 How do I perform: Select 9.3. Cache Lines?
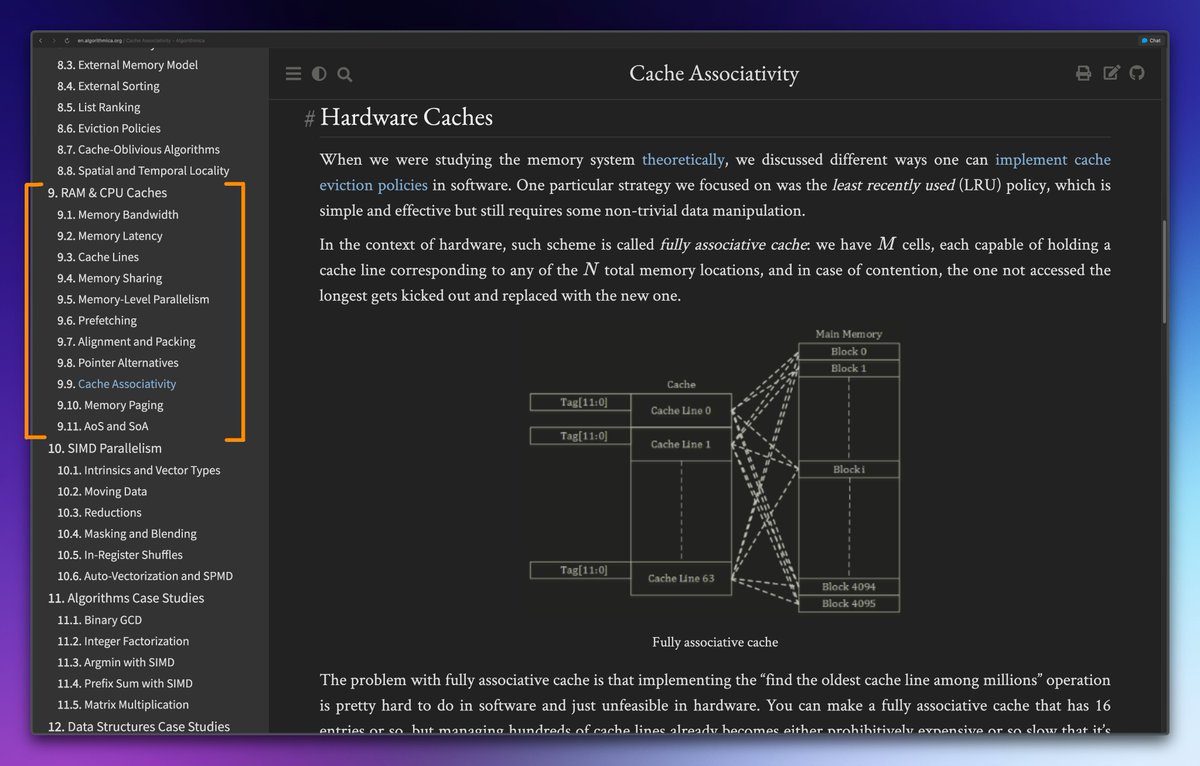pos(97,257)
